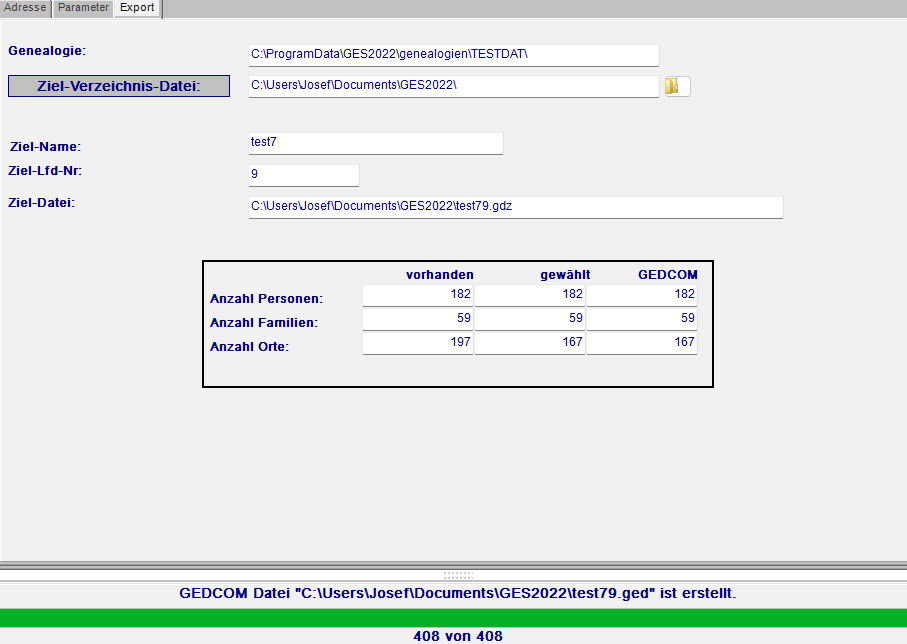
Task: Select the Ziel-Lfd-Nr number field
Action: (303, 175)
